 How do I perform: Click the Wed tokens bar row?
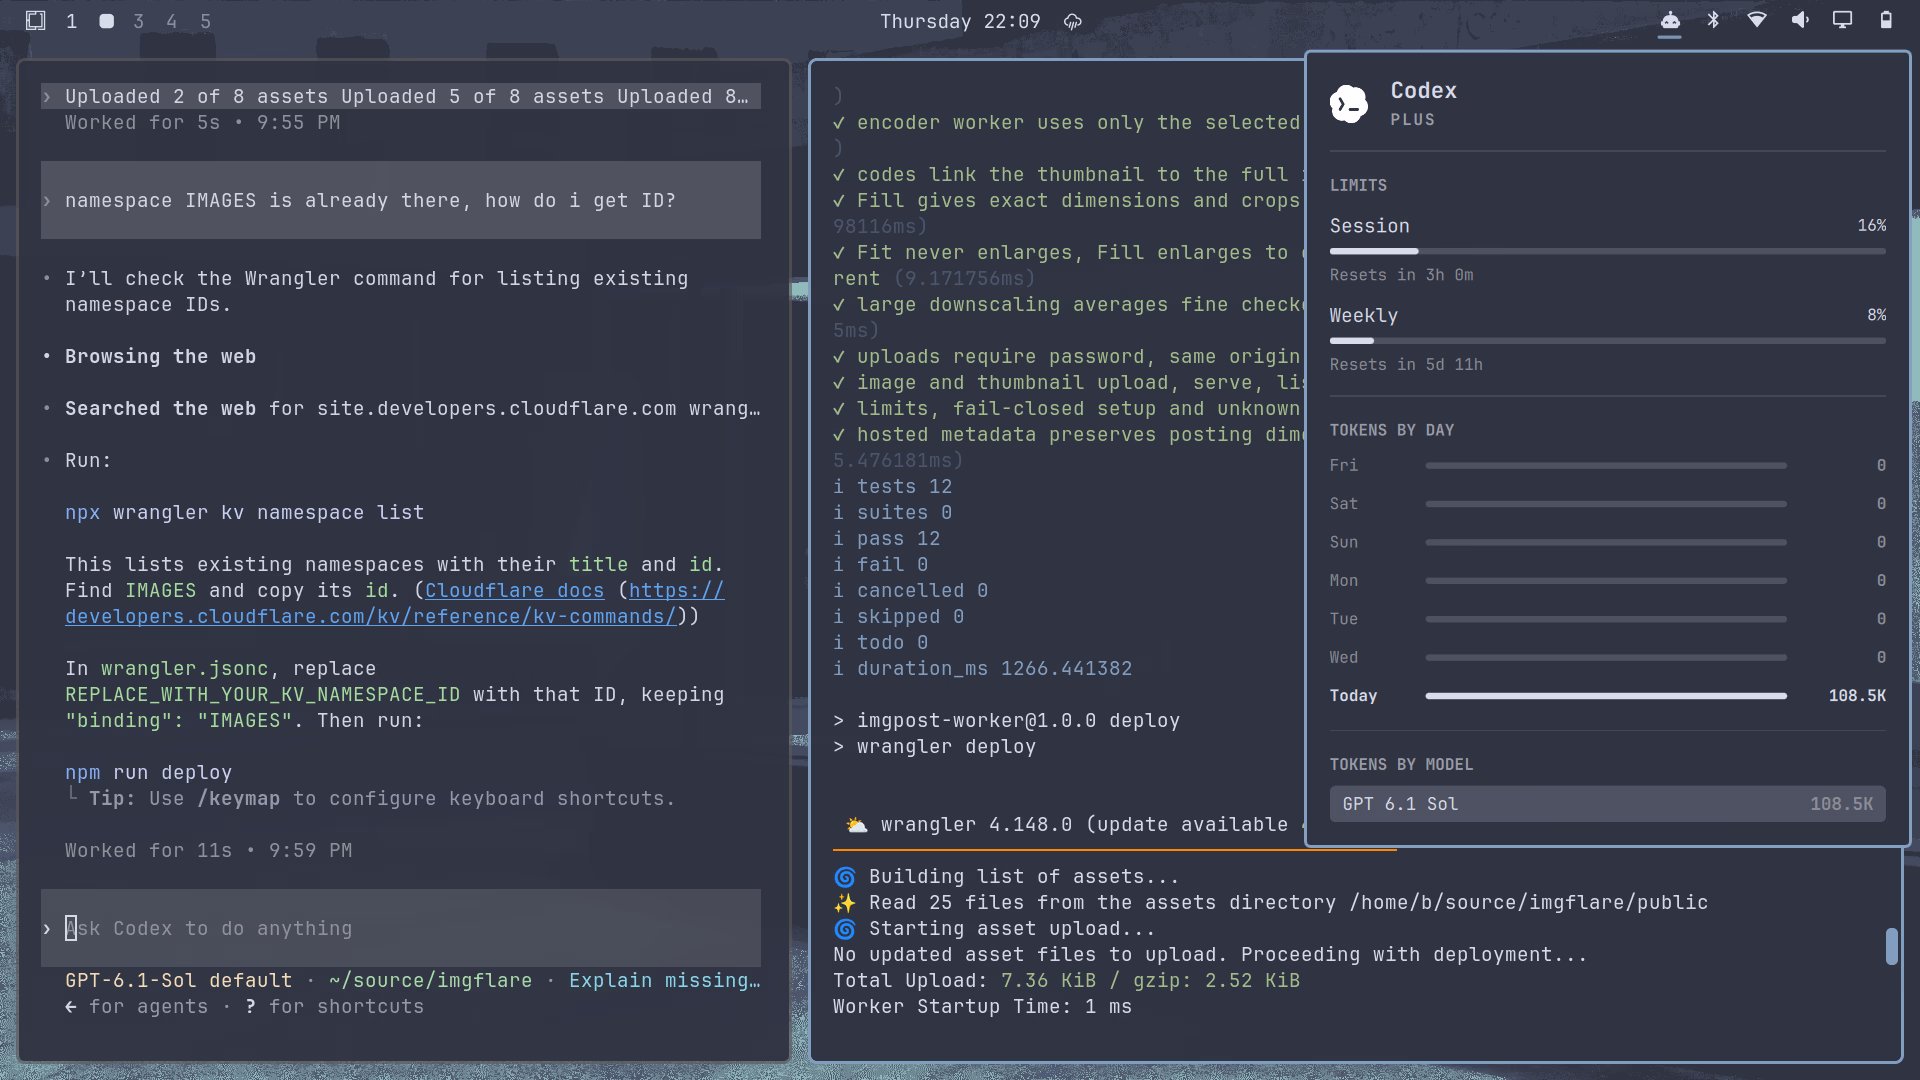click(1608, 657)
